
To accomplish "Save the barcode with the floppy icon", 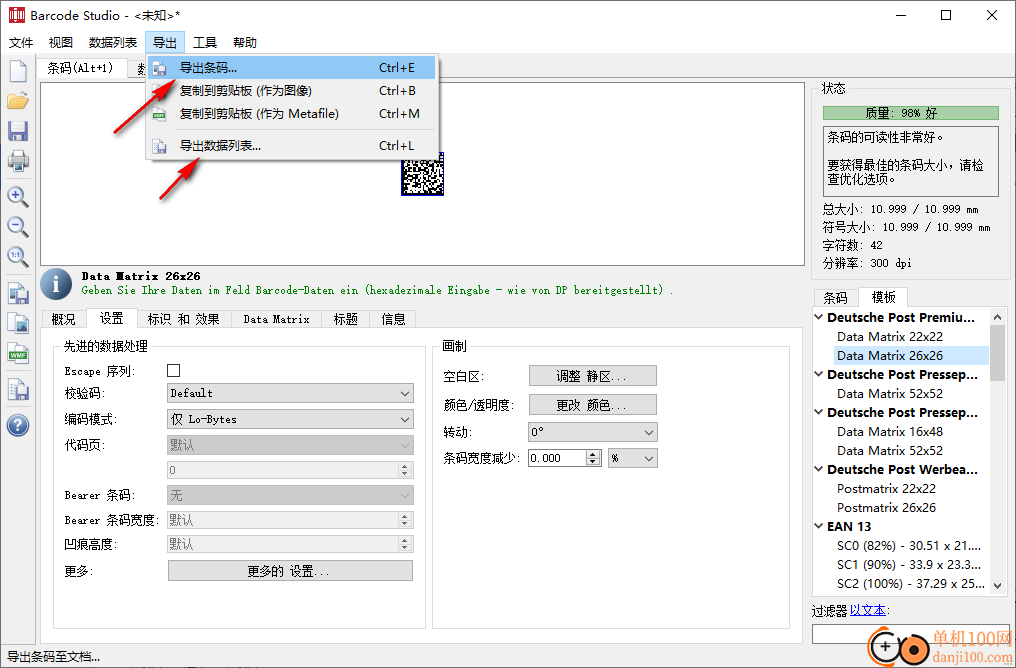I will [18, 131].
